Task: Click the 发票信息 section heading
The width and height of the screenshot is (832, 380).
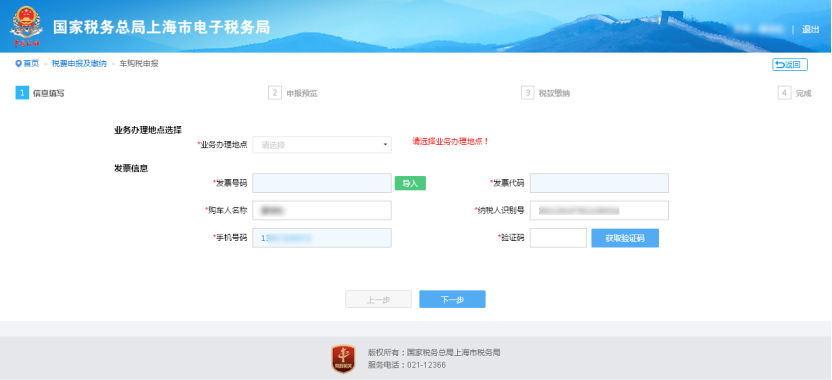Action: [x=131, y=168]
